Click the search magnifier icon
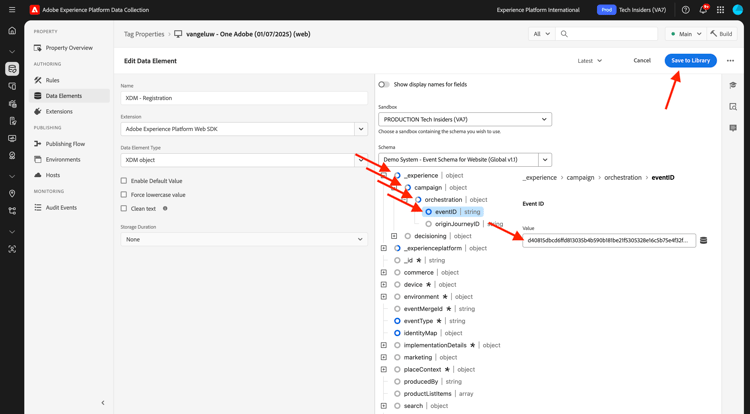The image size is (750, 414). click(x=564, y=34)
